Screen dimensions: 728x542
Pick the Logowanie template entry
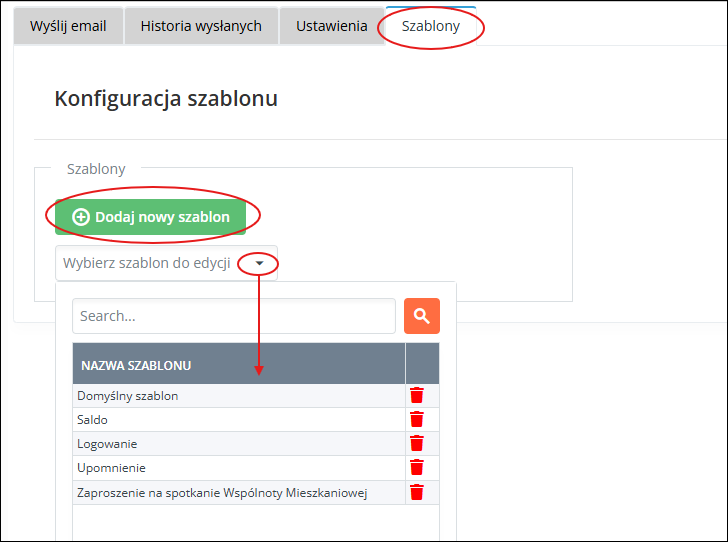click(107, 444)
